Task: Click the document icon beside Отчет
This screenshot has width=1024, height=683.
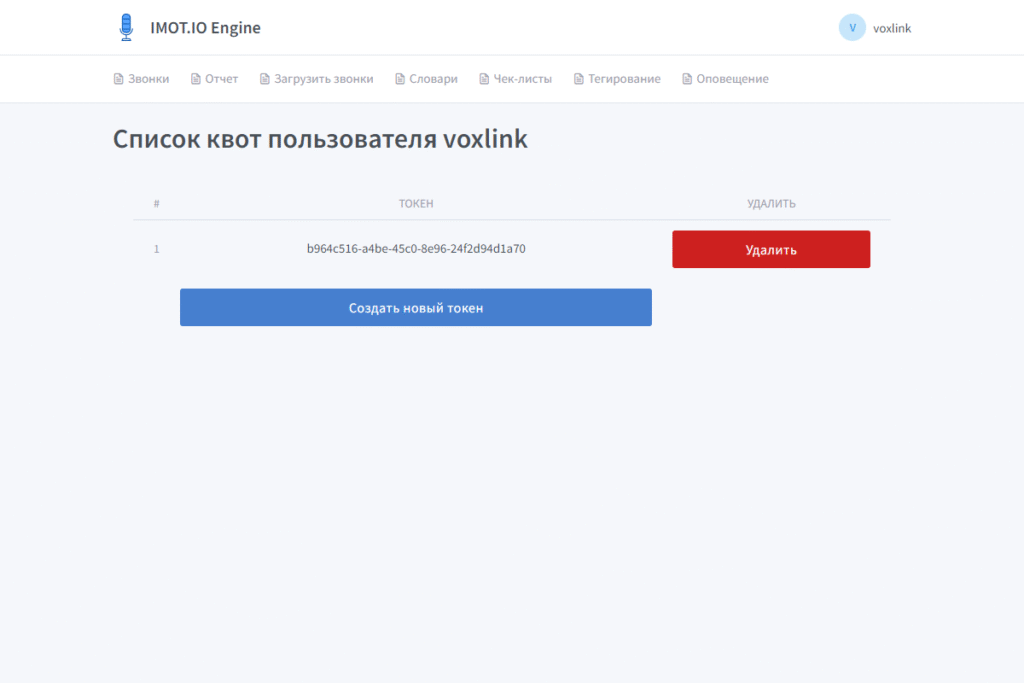Action: [195, 79]
